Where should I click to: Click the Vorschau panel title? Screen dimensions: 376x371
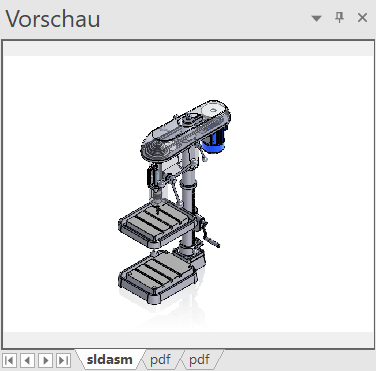tap(53, 19)
